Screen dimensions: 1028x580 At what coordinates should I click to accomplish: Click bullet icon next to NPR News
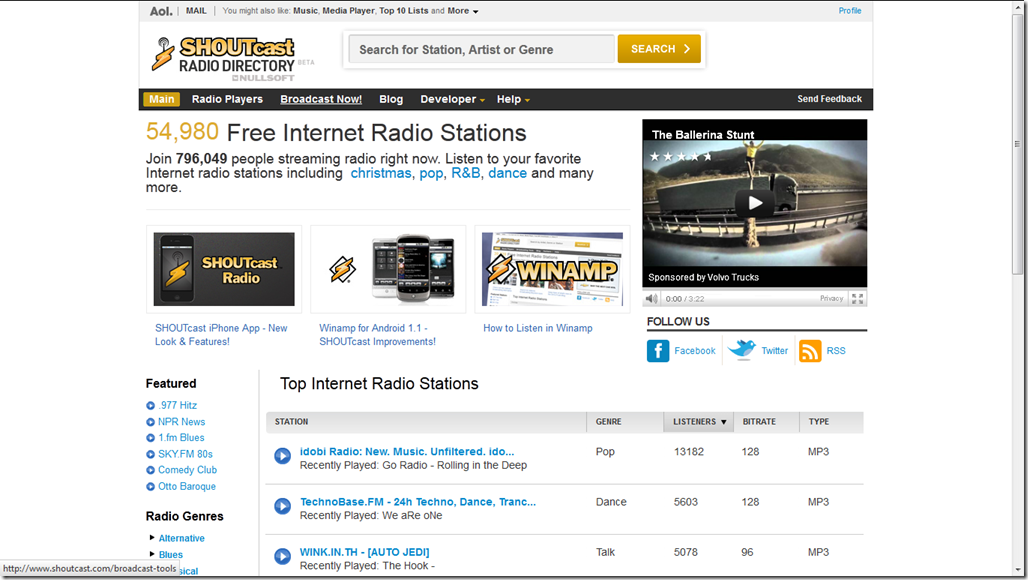pos(150,422)
